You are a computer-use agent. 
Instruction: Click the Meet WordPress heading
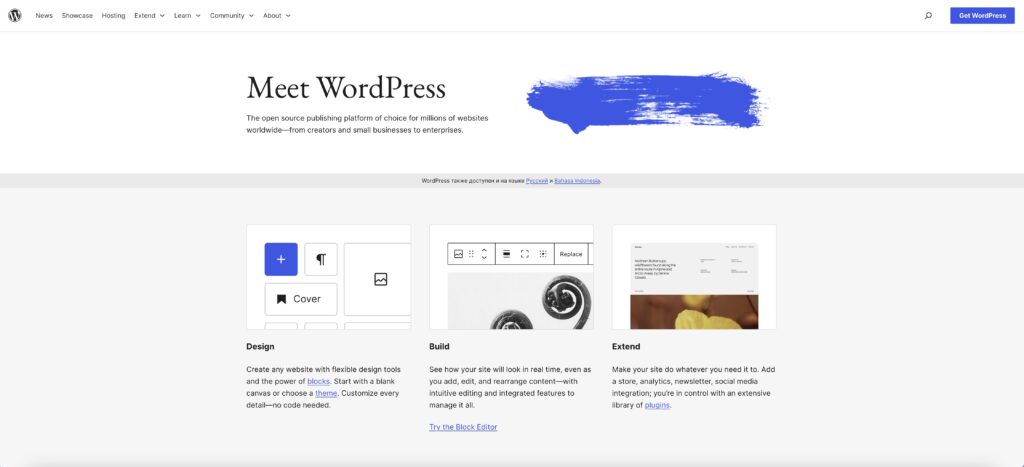pyautogui.click(x=346, y=88)
